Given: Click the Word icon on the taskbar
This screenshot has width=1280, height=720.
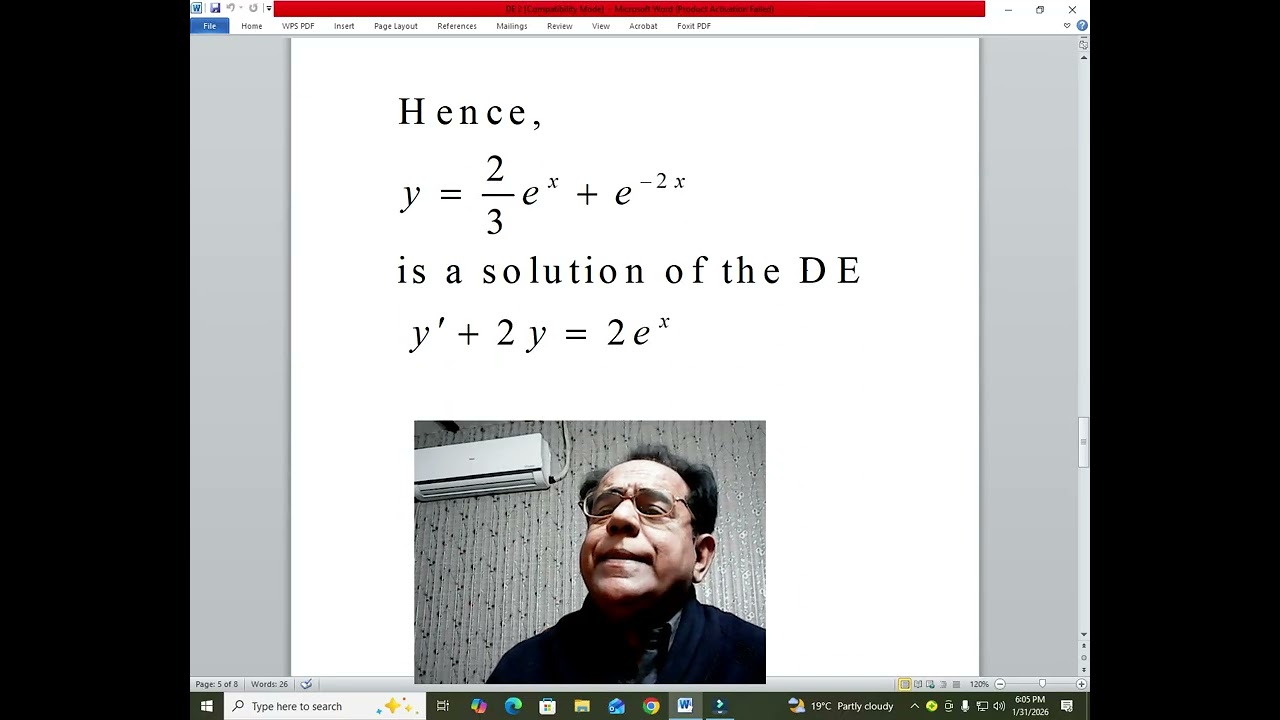Looking at the screenshot, I should click(685, 706).
